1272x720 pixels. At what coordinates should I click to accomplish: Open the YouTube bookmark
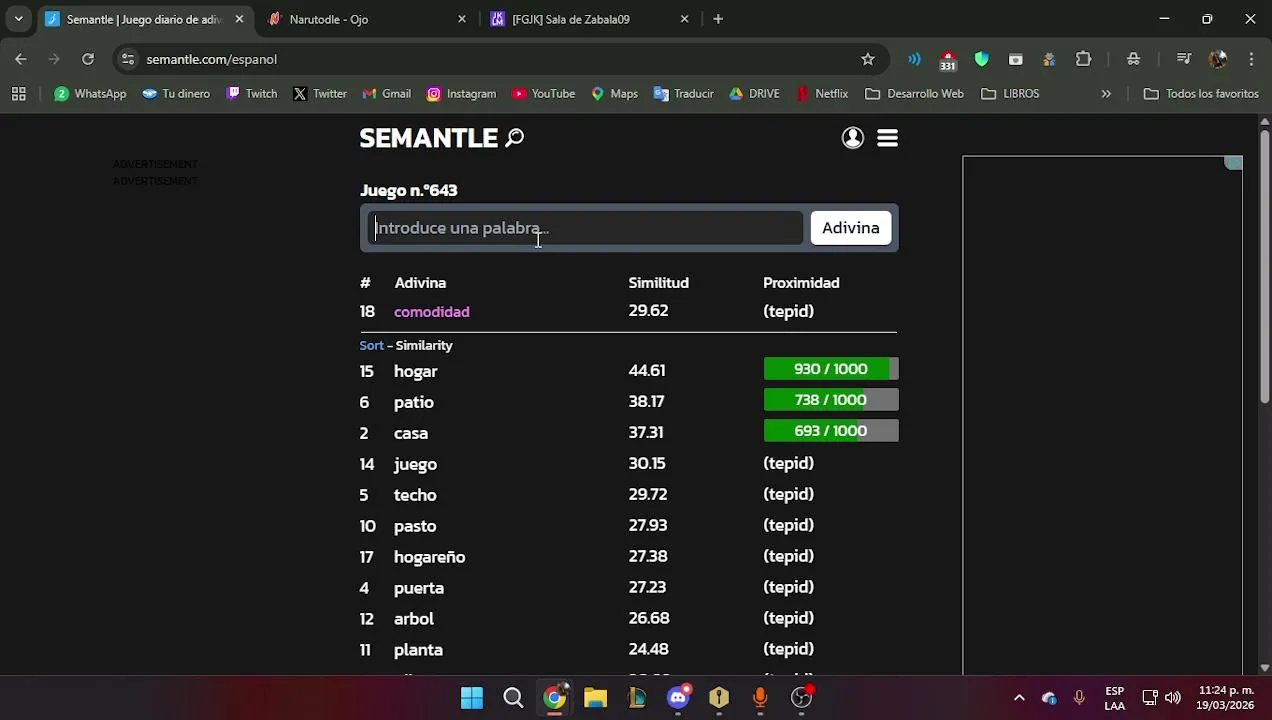[543, 93]
